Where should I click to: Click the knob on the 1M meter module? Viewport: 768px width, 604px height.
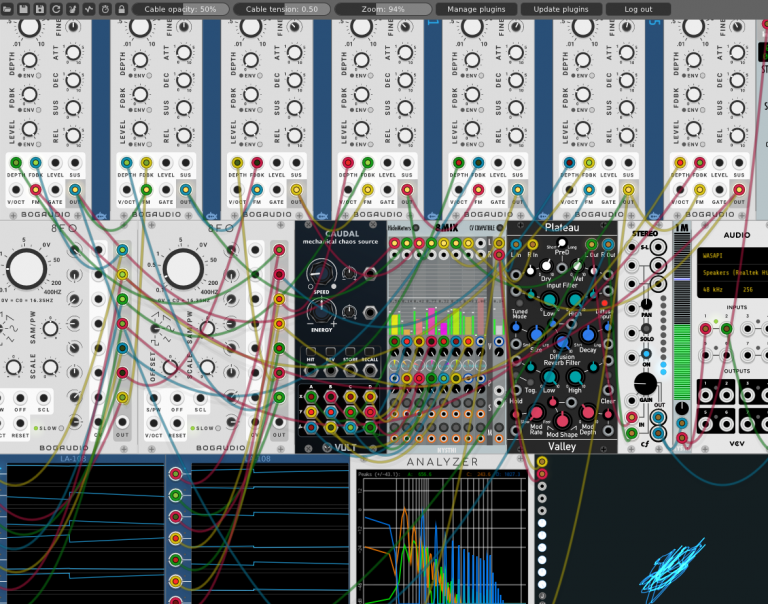click(x=682, y=408)
